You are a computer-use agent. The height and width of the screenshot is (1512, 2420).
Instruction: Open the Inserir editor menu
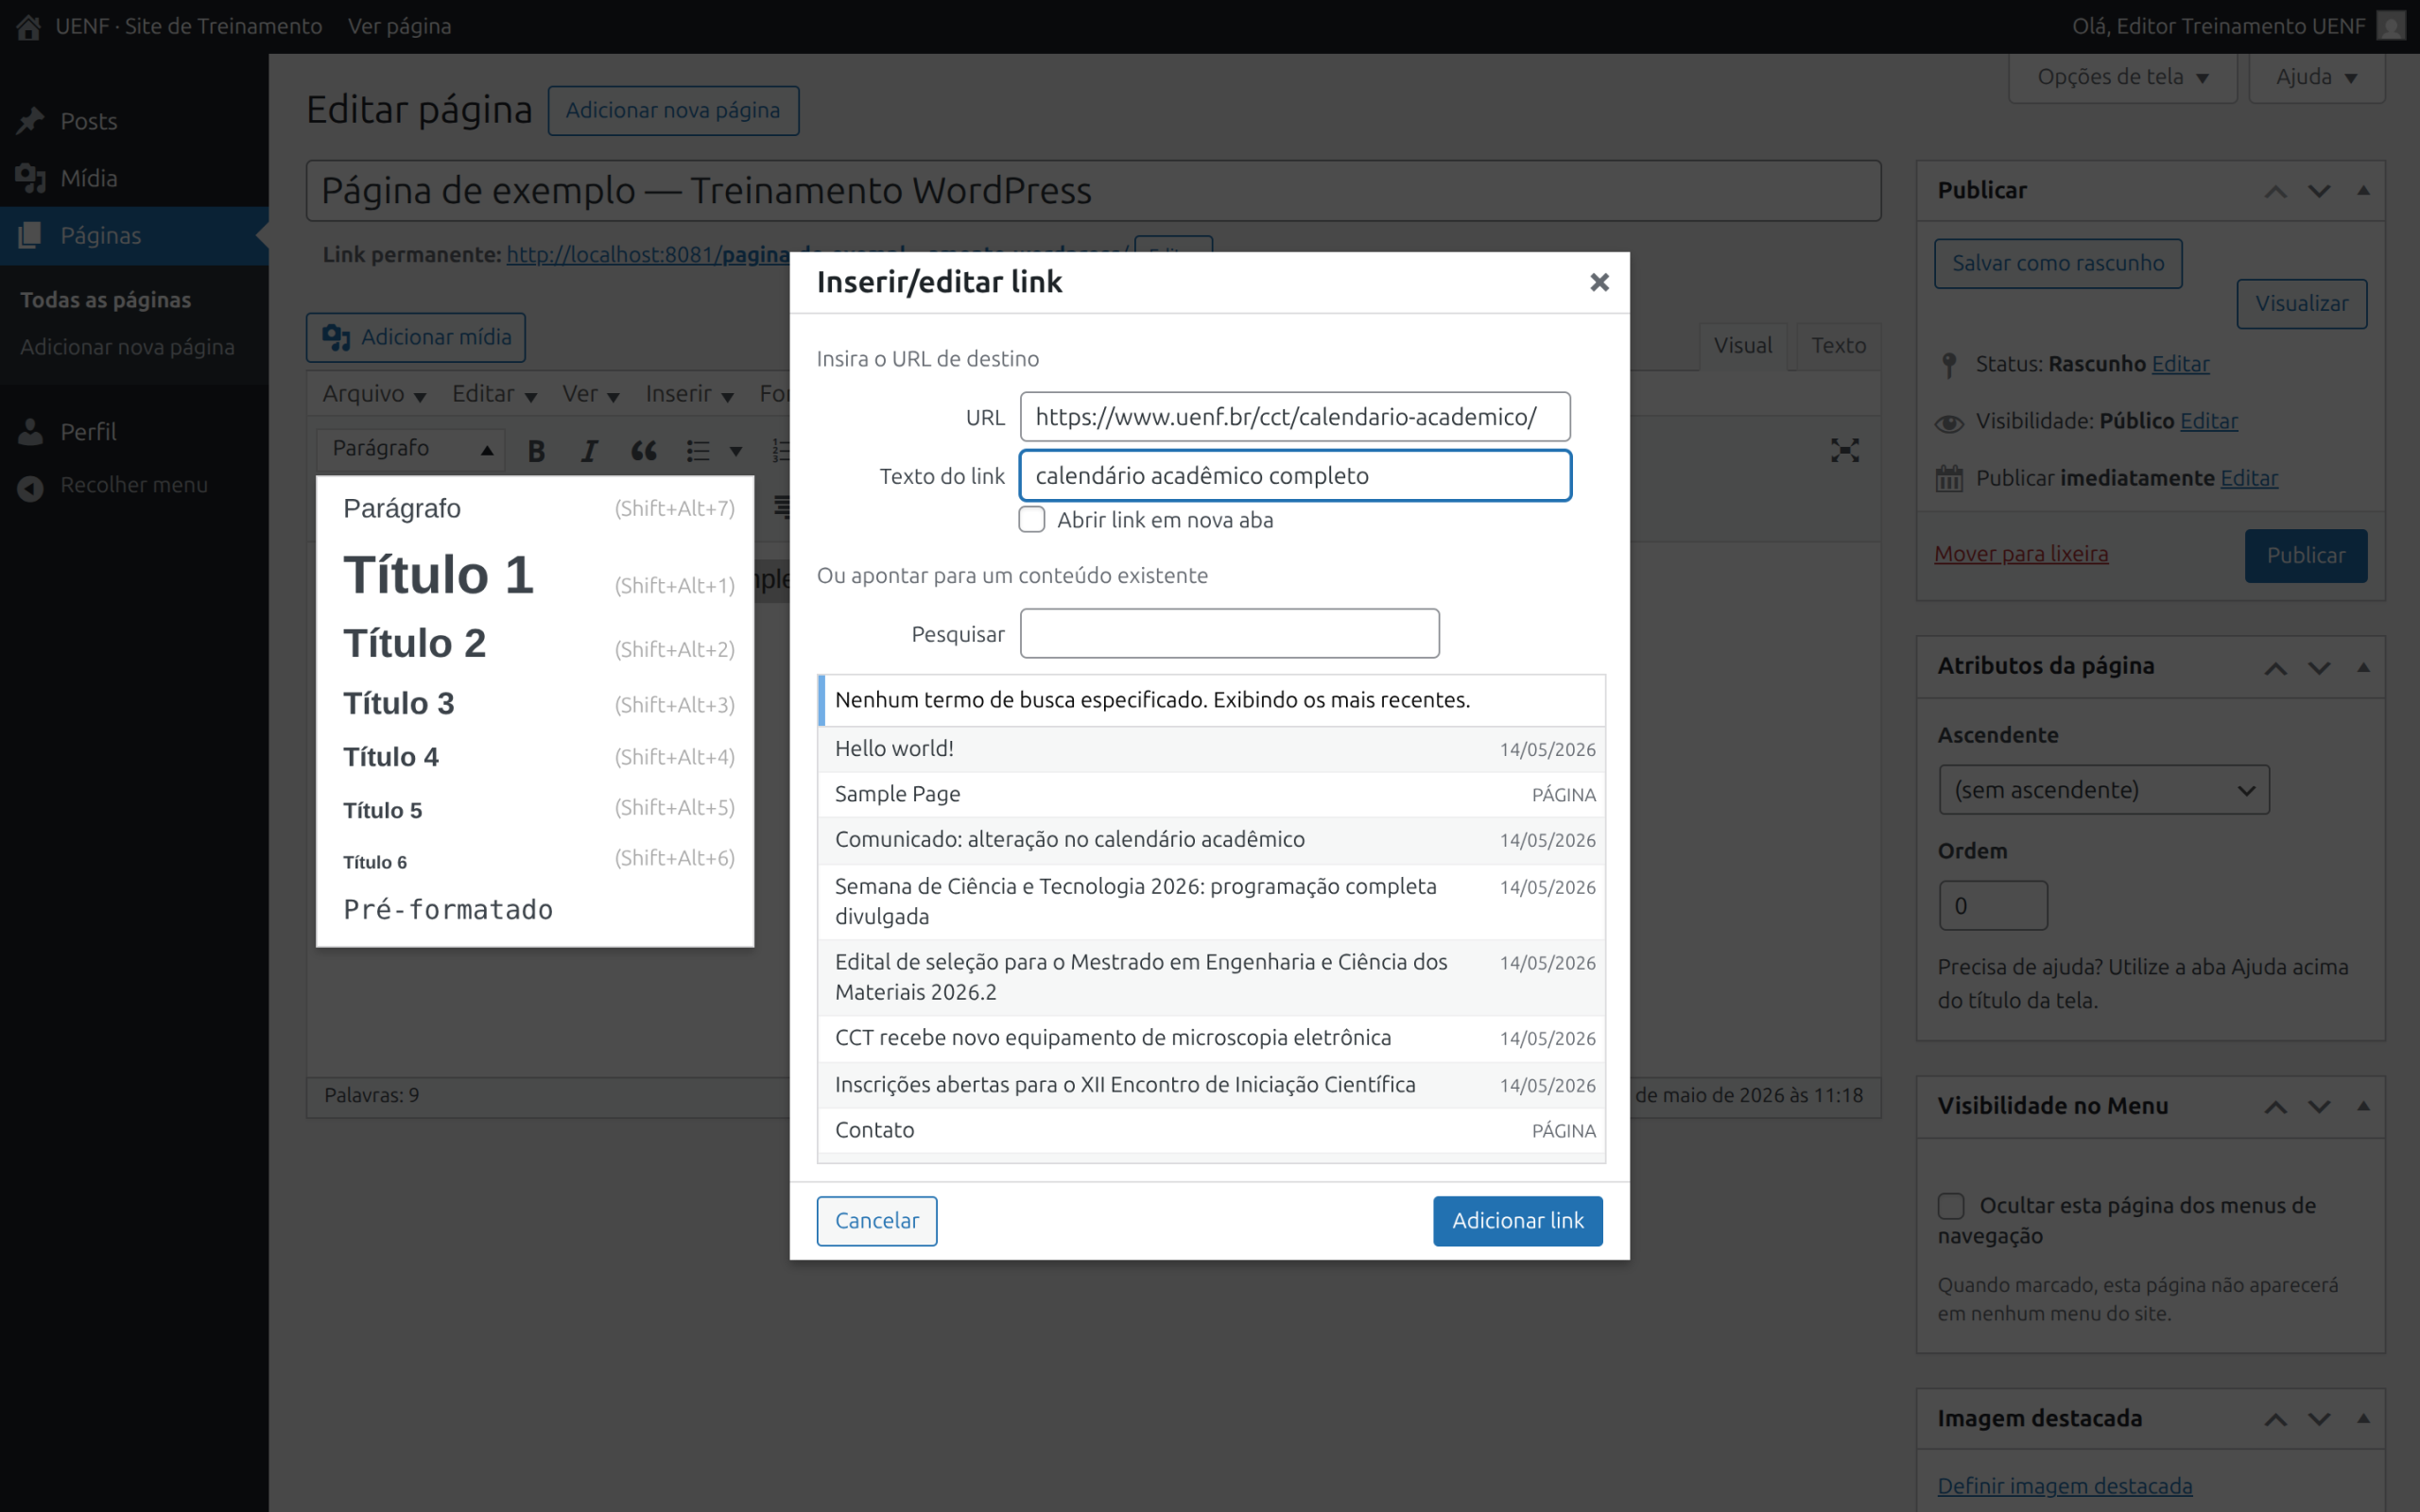coord(689,394)
